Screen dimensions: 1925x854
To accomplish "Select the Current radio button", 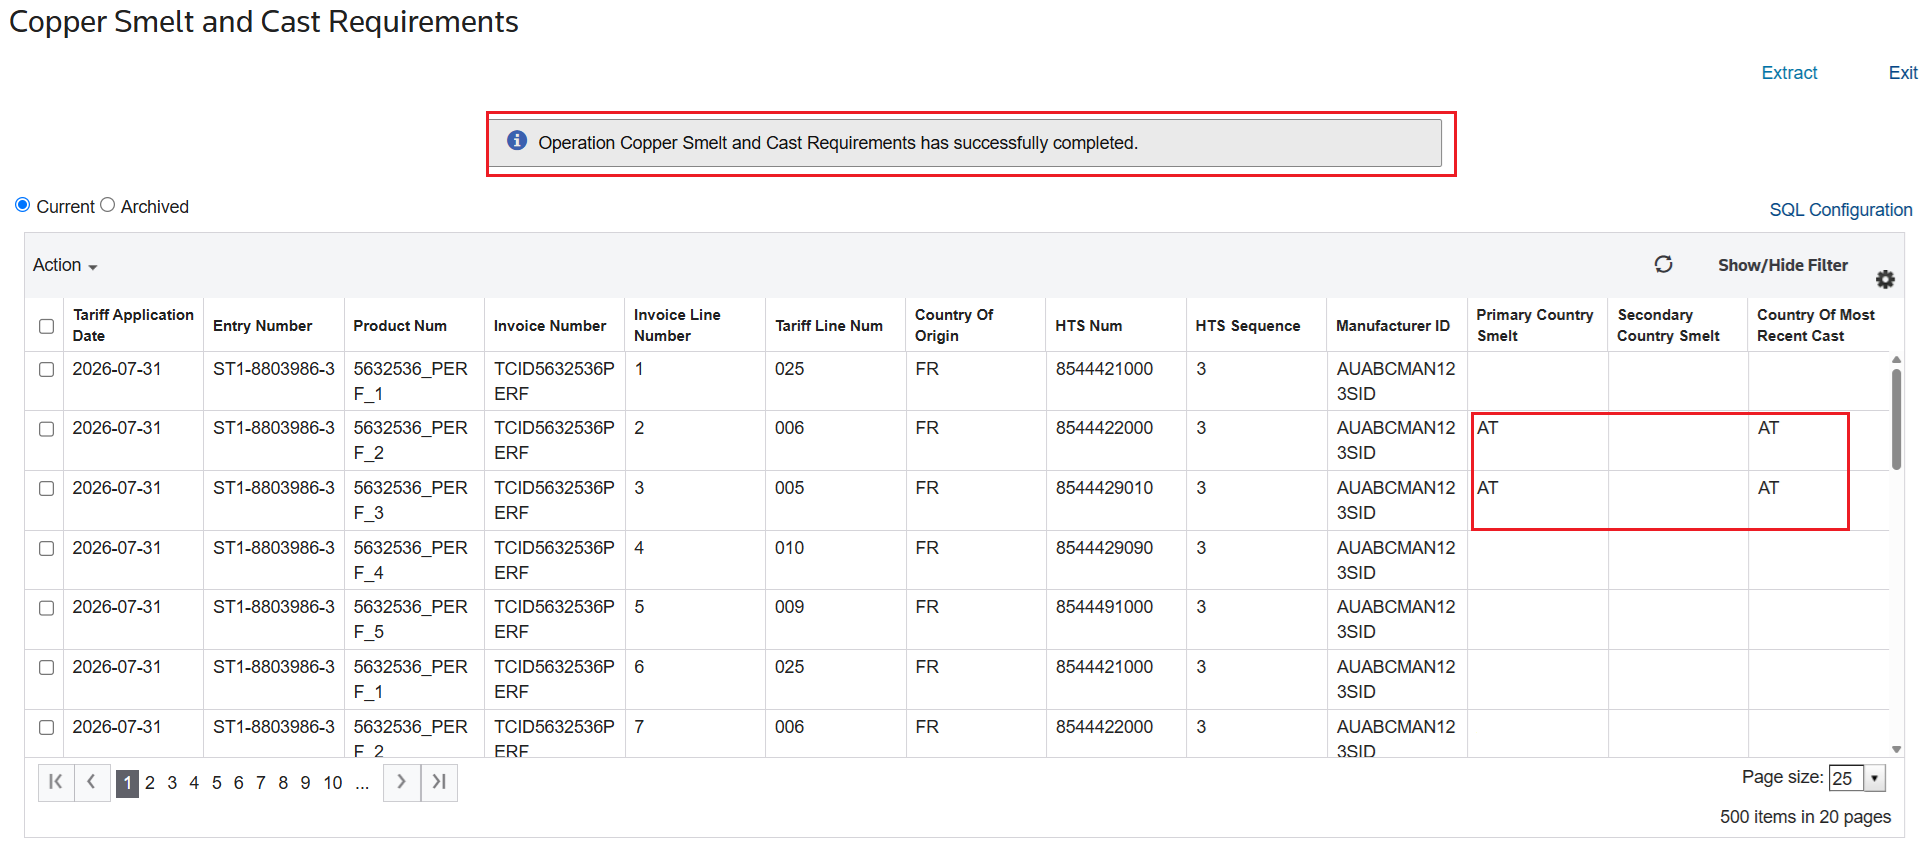I will tap(22, 205).
